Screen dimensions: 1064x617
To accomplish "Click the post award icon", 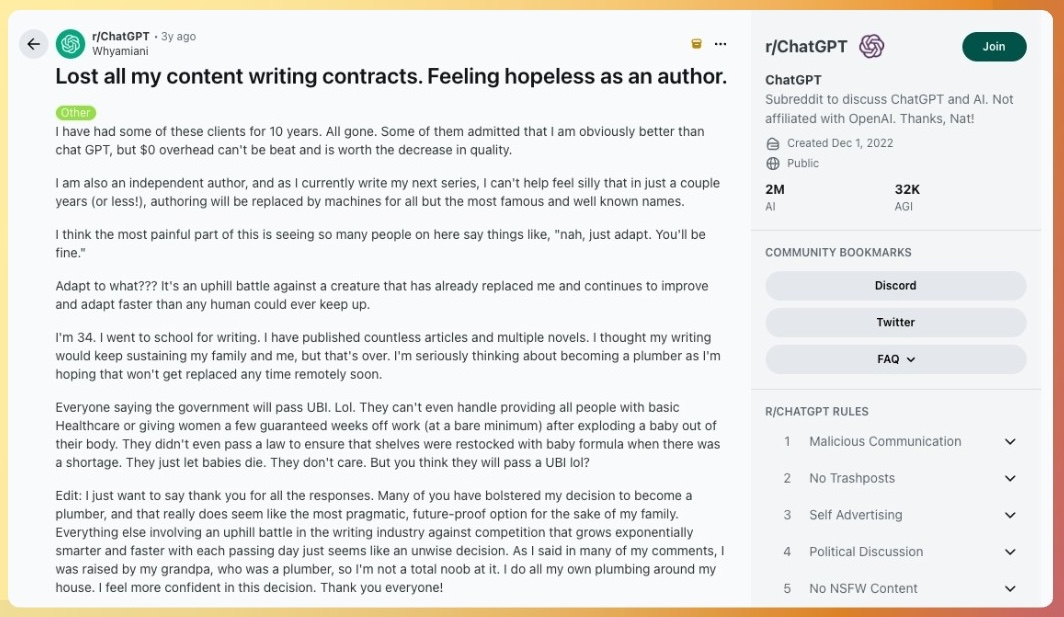I will pos(696,44).
